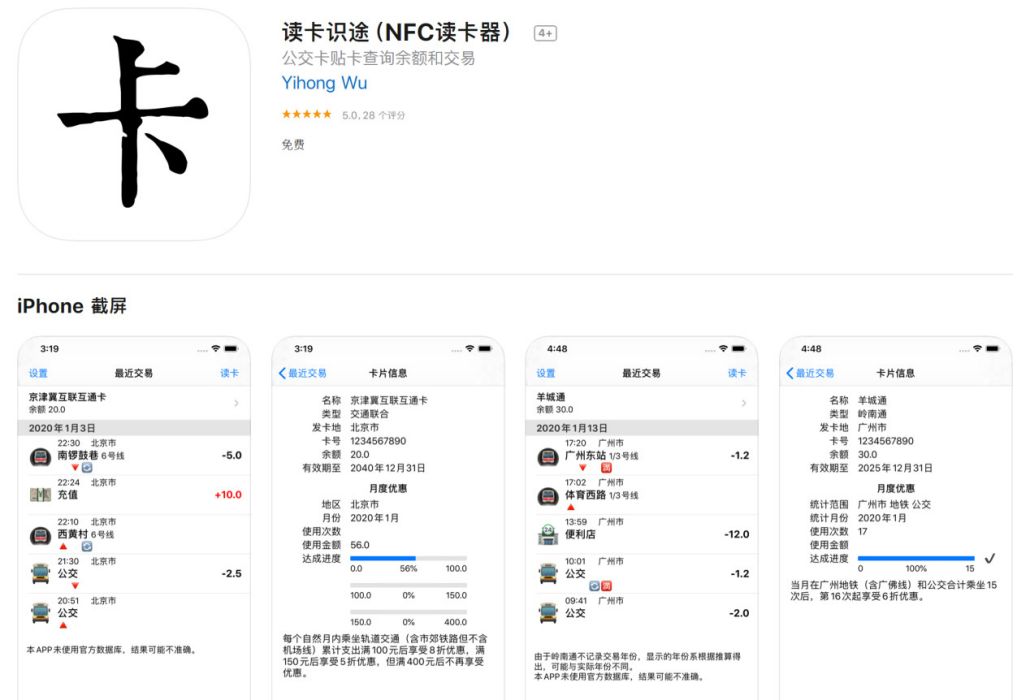
Task: Go back via 最近交易 in fourth screenshot
Action: tap(810, 373)
